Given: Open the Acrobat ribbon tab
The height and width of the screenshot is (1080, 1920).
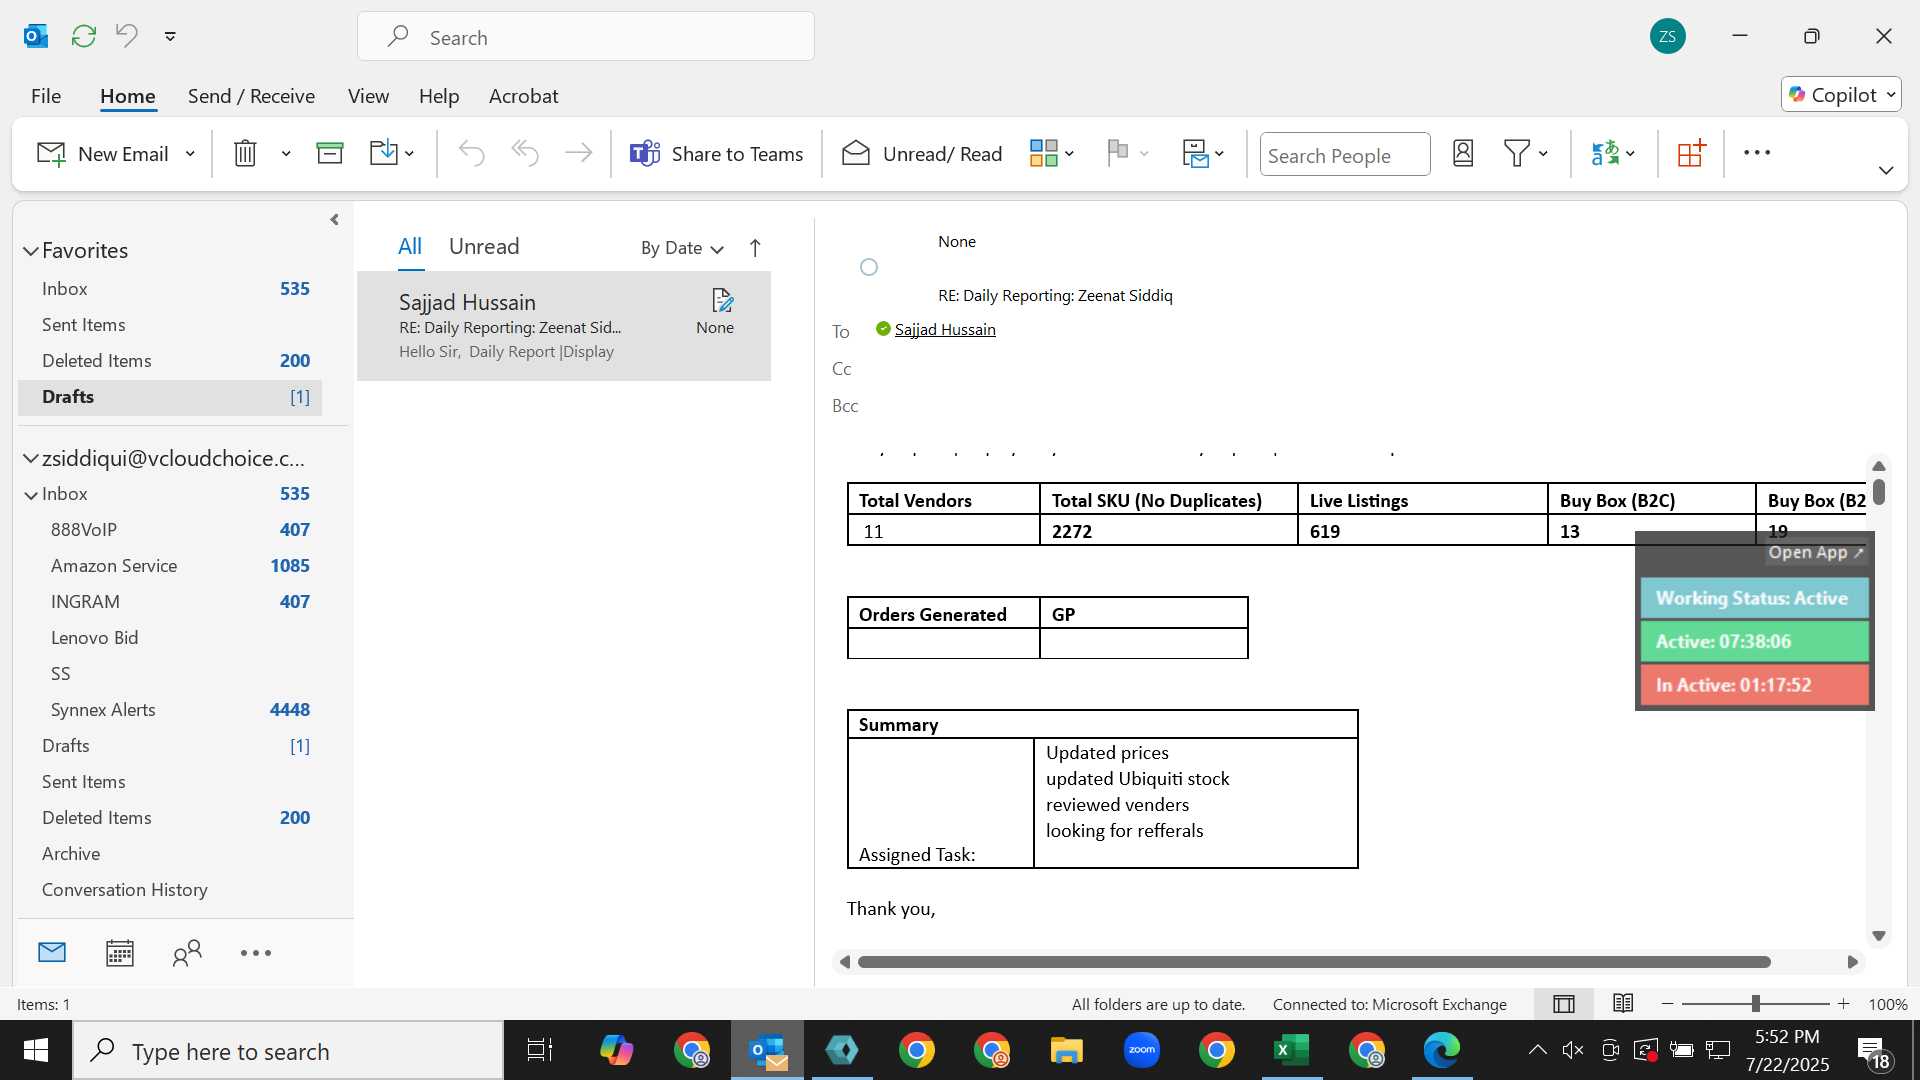Looking at the screenshot, I should (x=523, y=96).
